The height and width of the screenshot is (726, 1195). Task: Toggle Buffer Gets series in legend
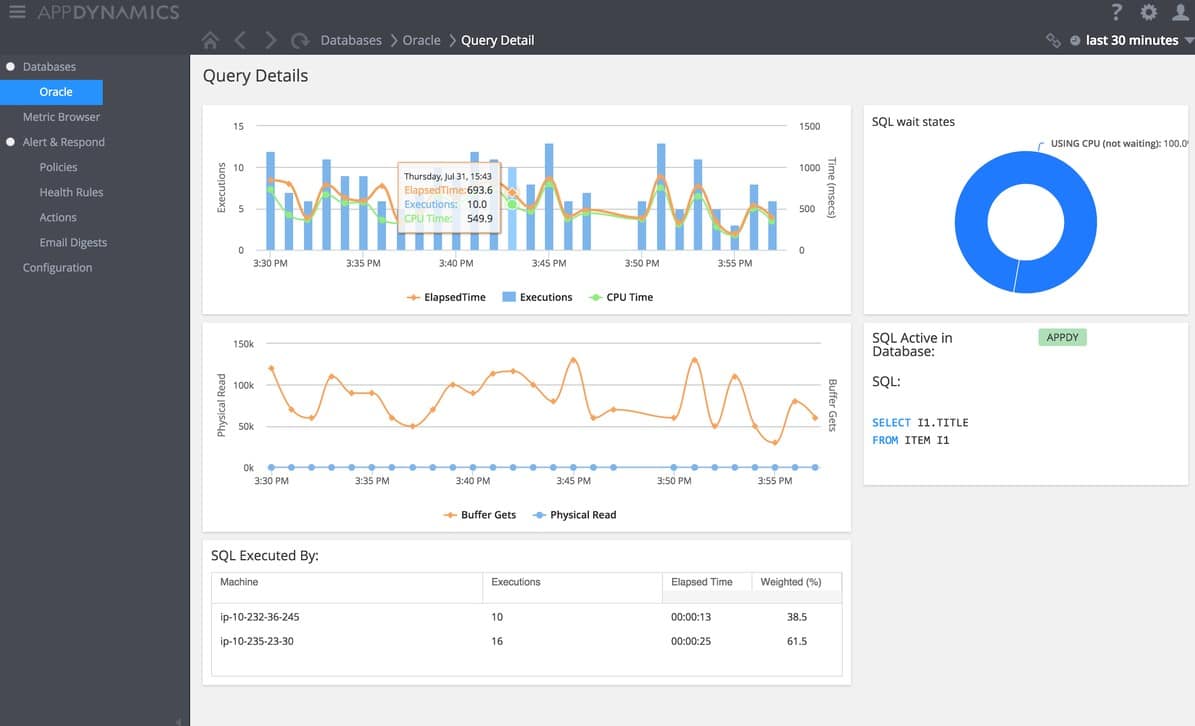pos(479,515)
